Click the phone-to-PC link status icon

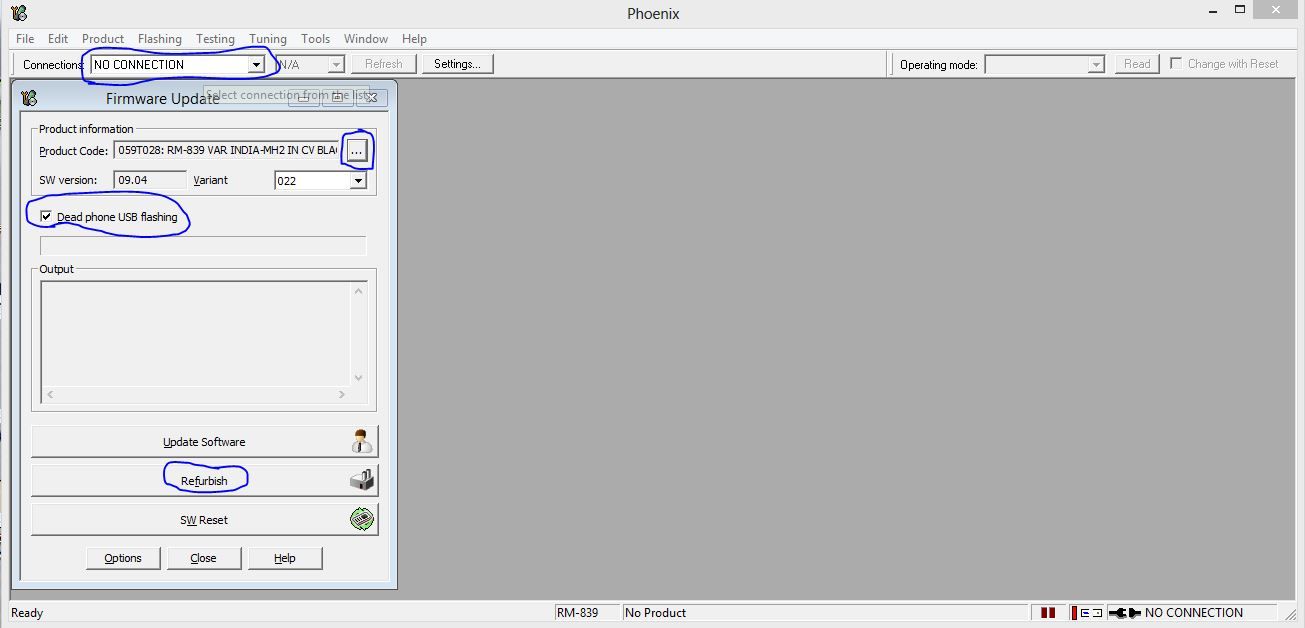pyautogui.click(x=1089, y=612)
